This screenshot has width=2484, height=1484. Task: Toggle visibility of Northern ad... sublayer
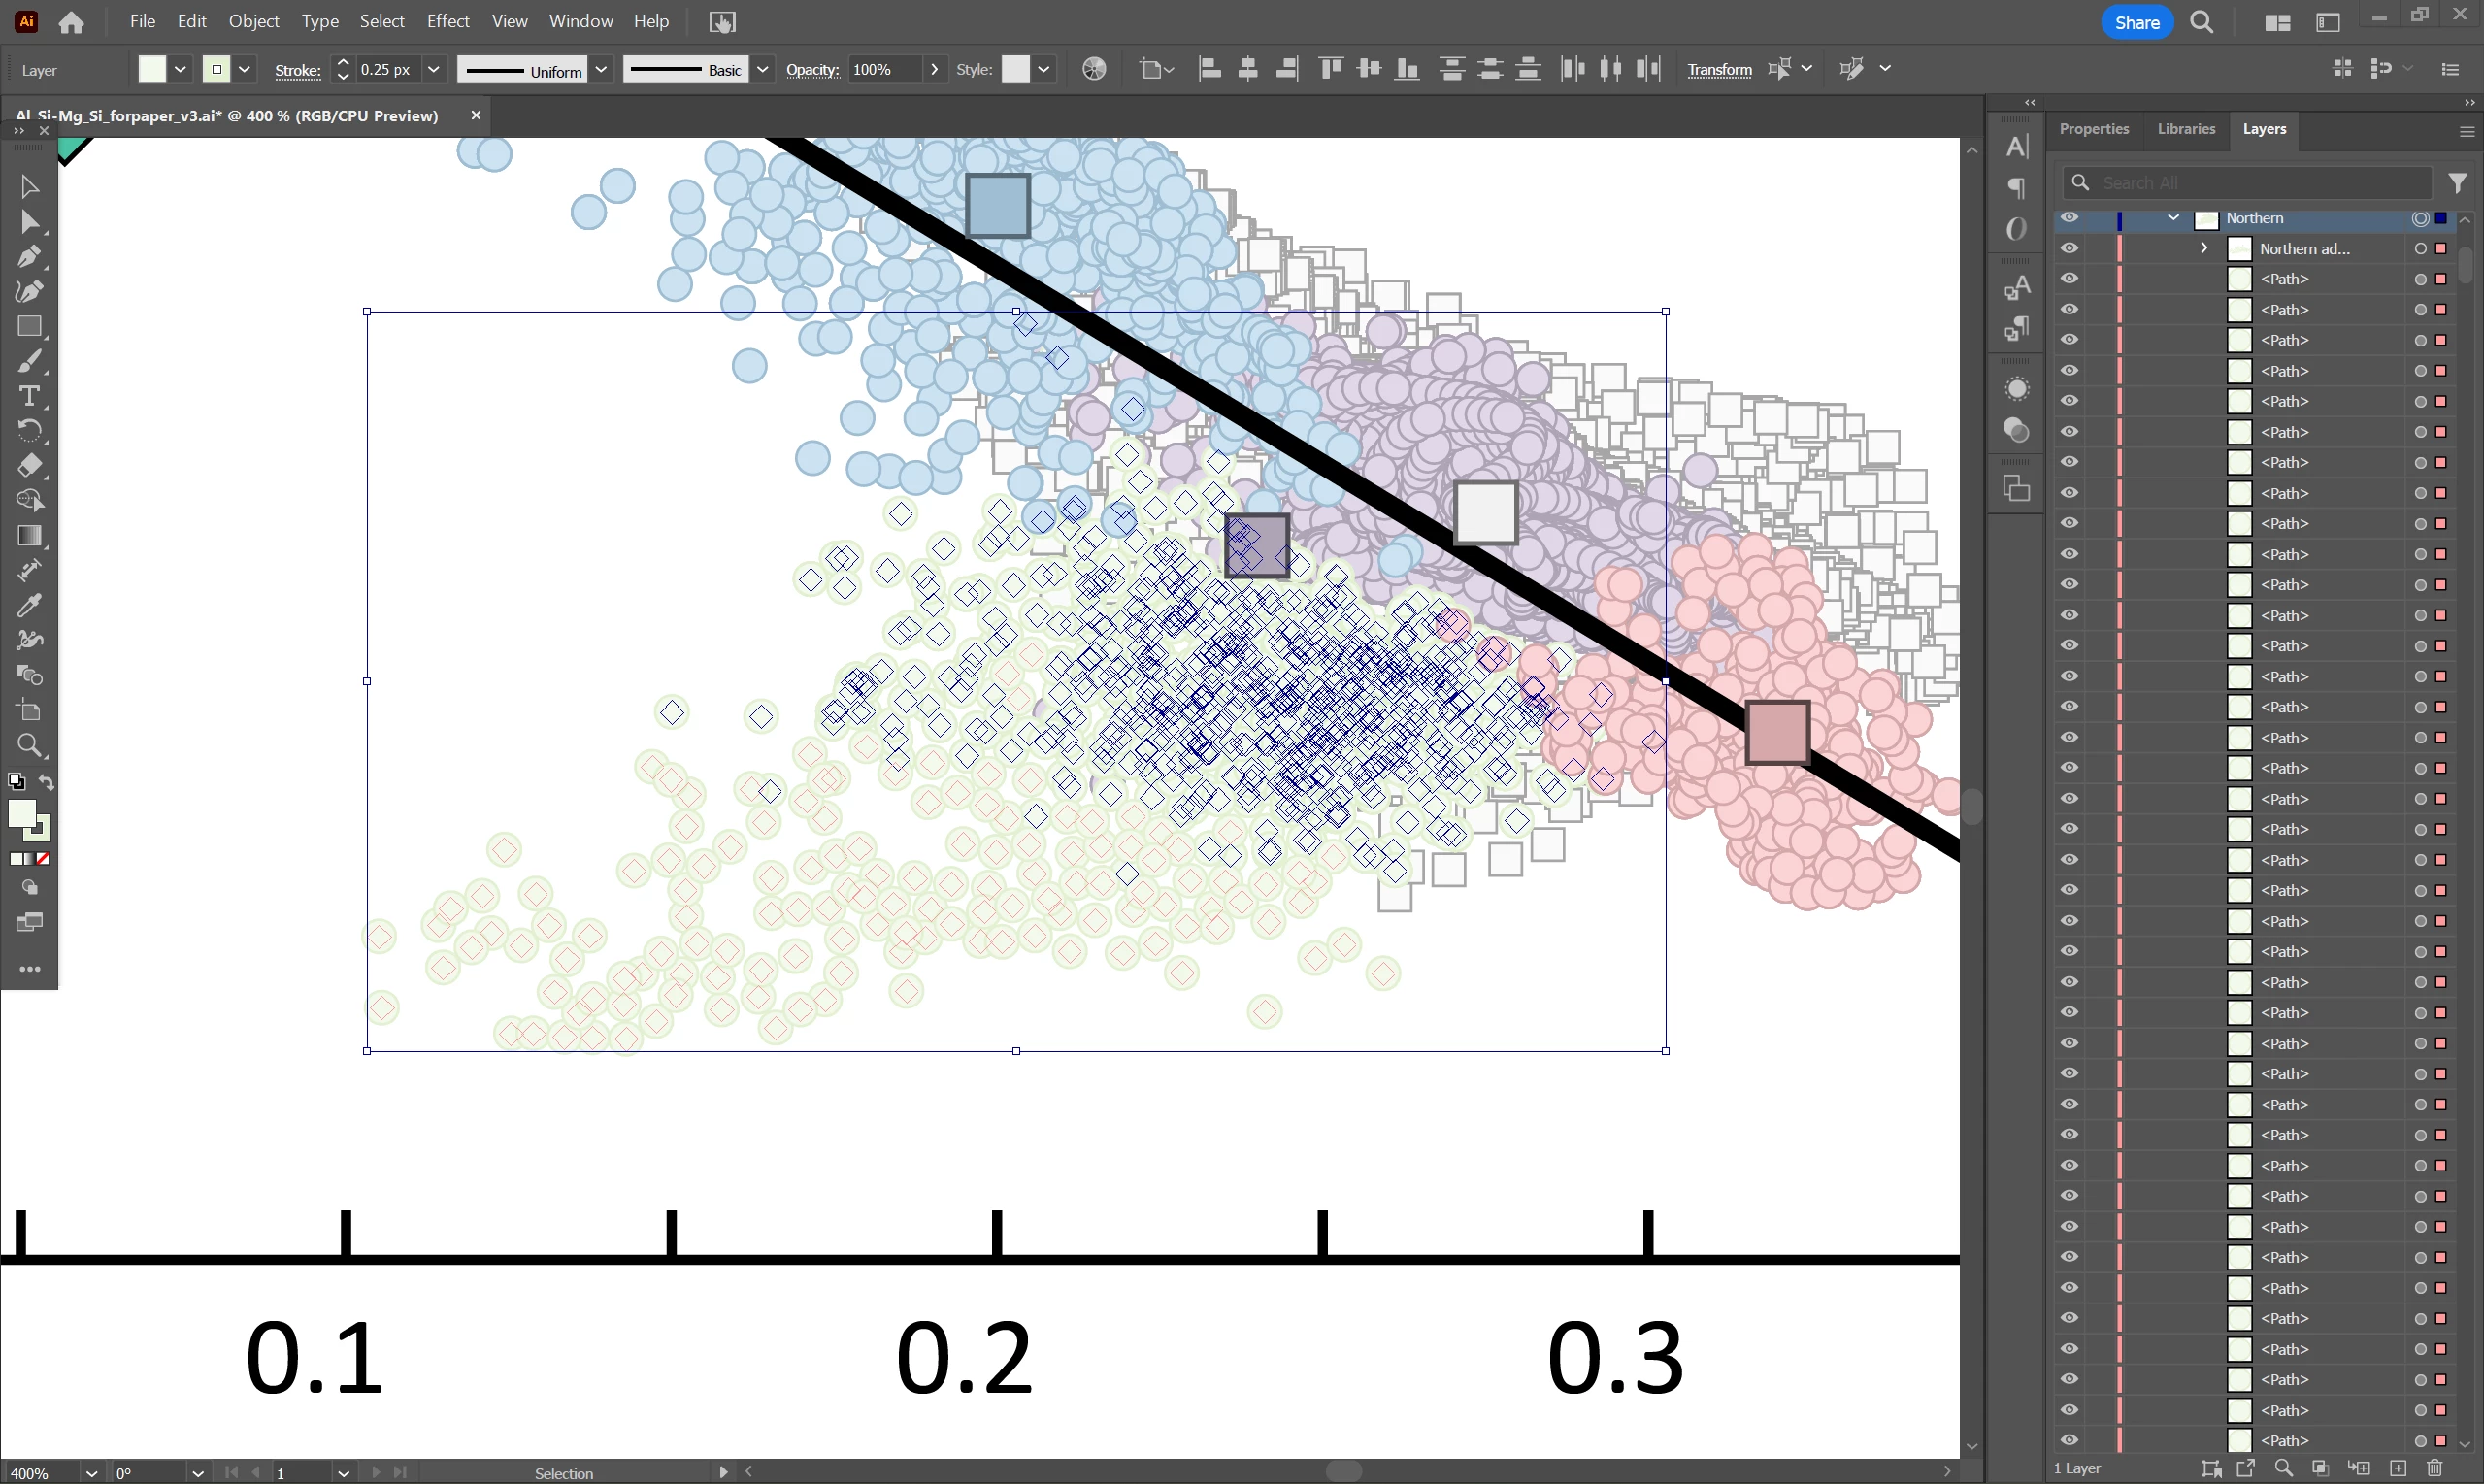pyautogui.click(x=2069, y=248)
